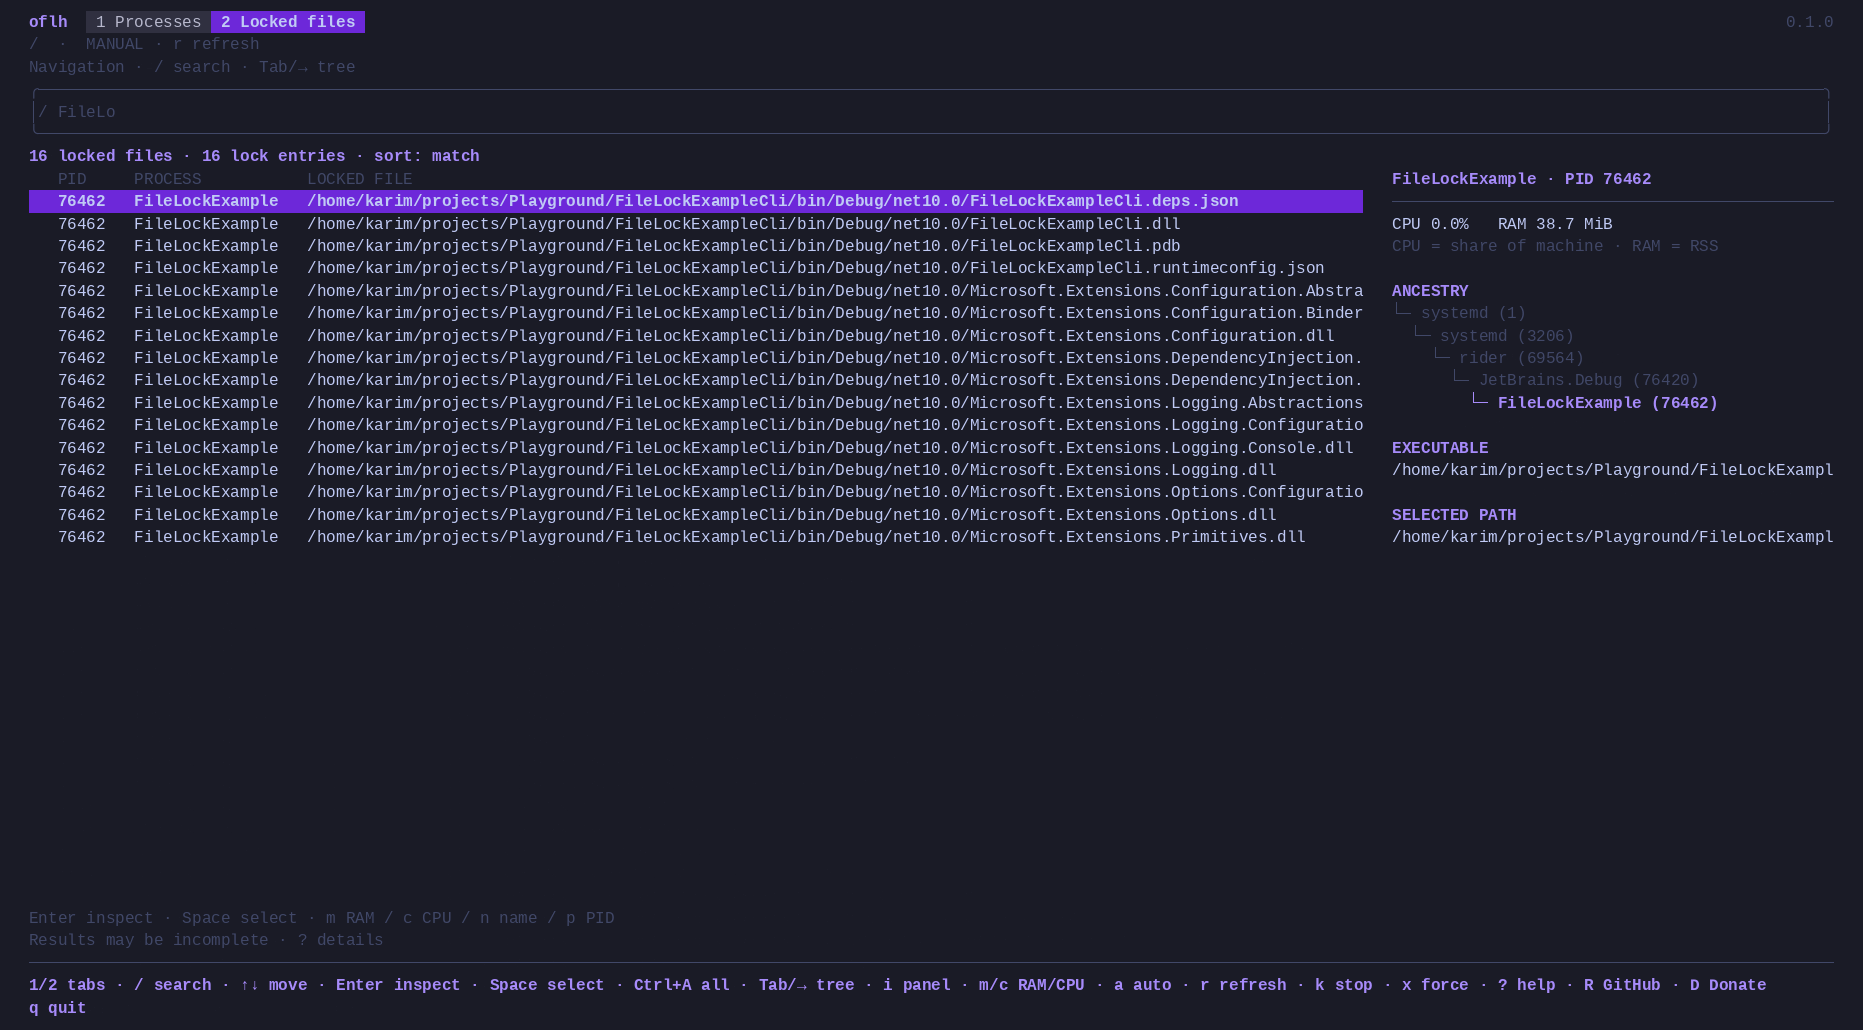Select the Microsoft.Extensions.Logging.Configuratio row
The width and height of the screenshot is (1863, 1030).
696,425
